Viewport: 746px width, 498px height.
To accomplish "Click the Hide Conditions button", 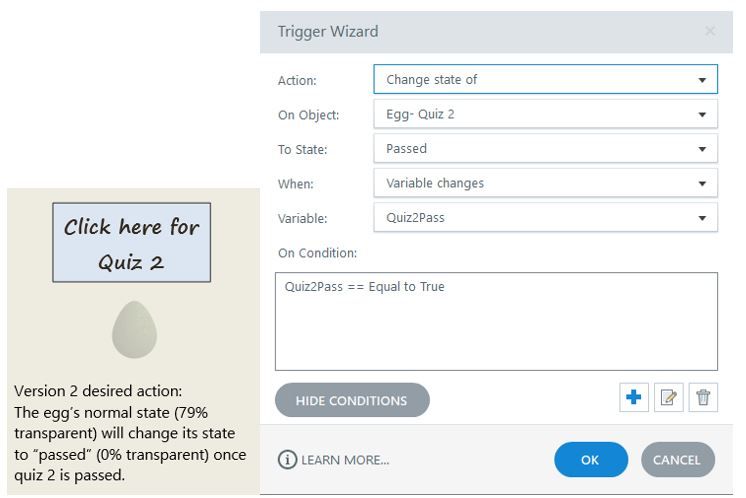I will point(352,400).
